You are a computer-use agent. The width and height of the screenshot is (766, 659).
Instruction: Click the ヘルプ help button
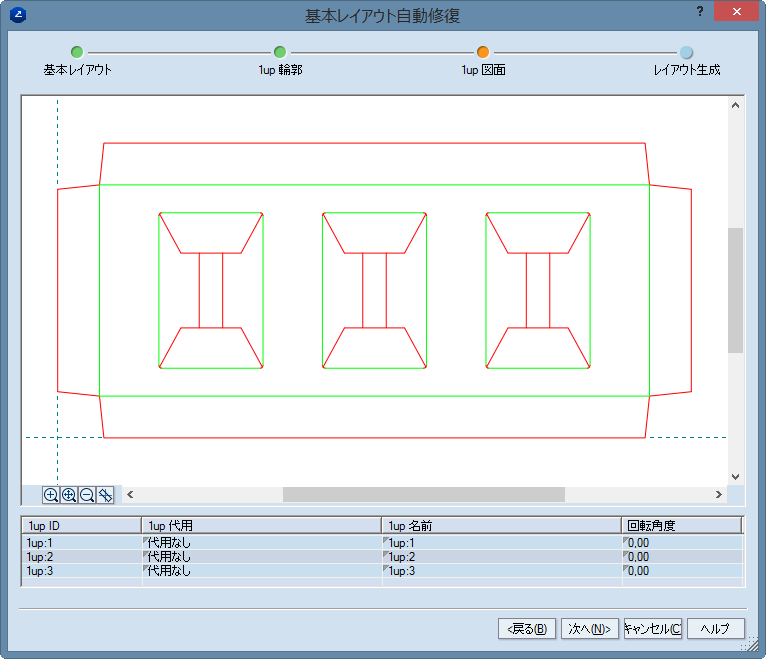(716, 628)
